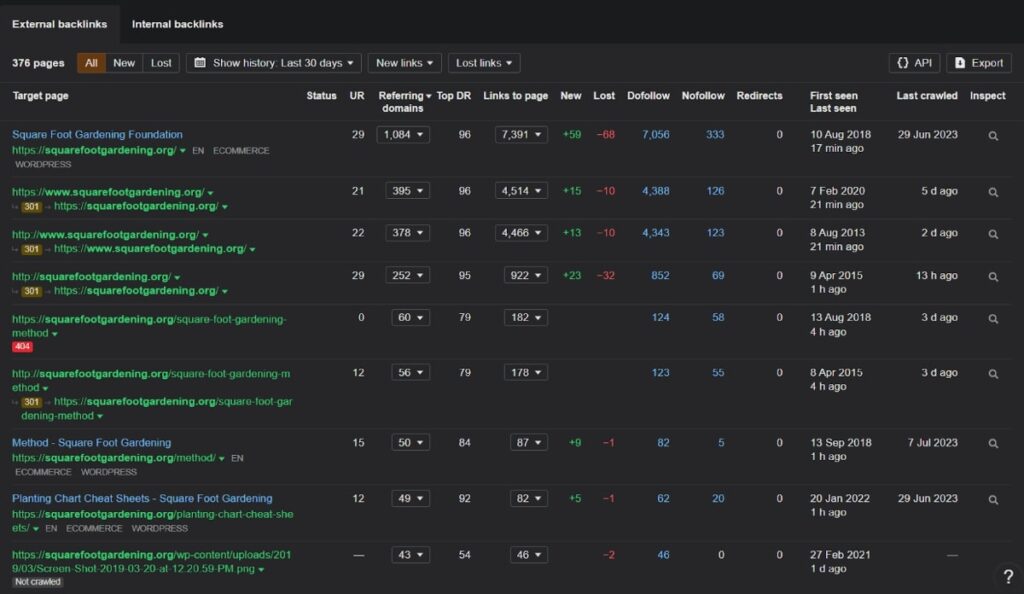Open the 7,056 dofollow links count

pyautogui.click(x=656, y=134)
